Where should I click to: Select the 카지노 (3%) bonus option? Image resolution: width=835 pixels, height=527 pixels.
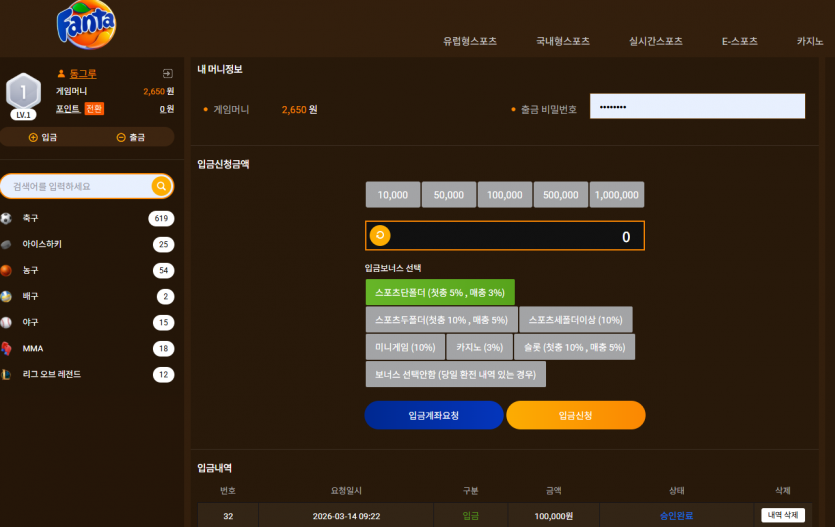point(479,347)
